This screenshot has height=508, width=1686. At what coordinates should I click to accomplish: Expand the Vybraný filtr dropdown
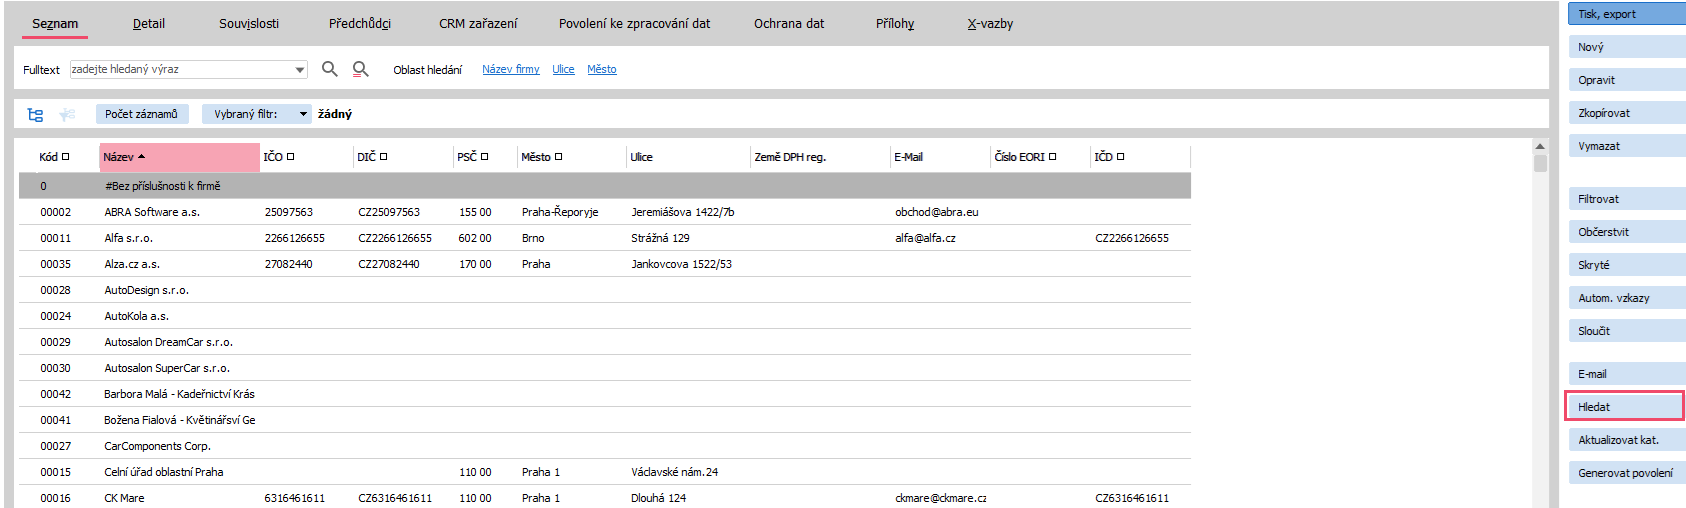click(303, 115)
